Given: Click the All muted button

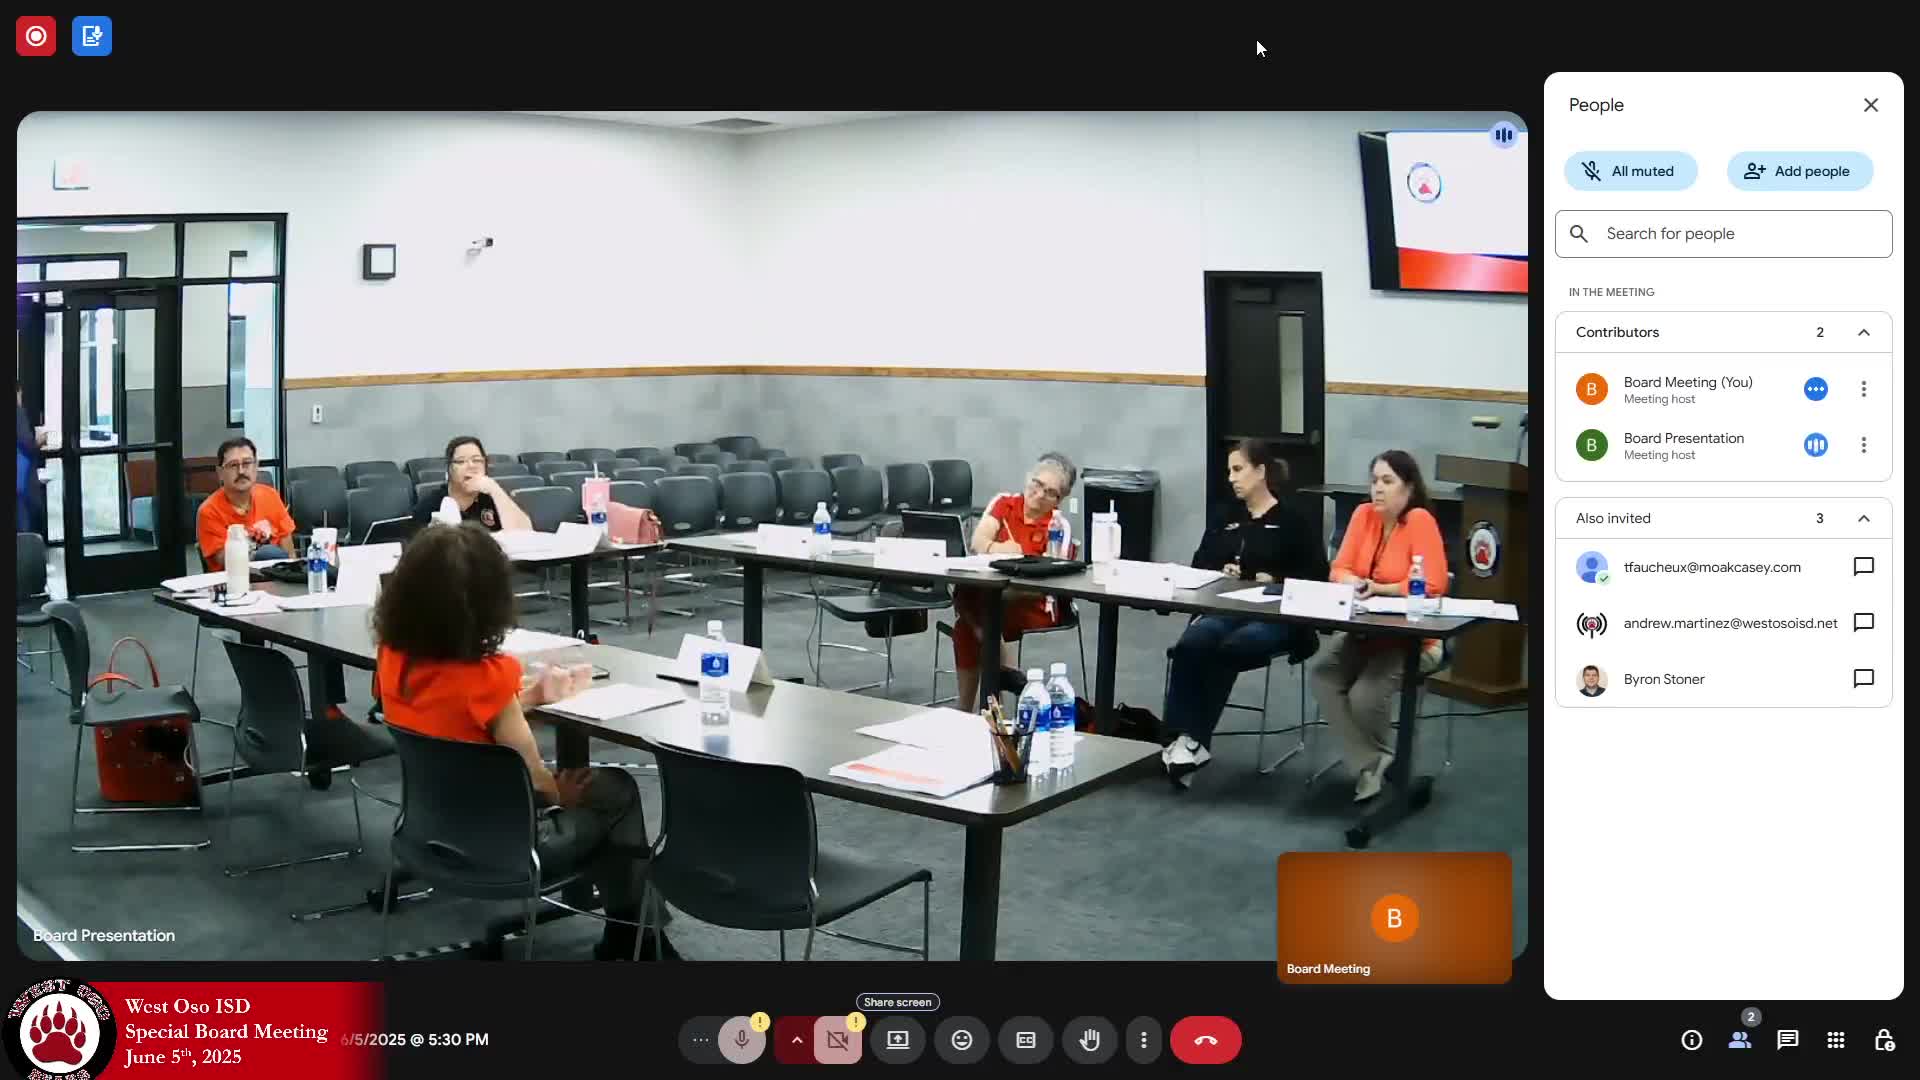Looking at the screenshot, I should tap(1630, 171).
